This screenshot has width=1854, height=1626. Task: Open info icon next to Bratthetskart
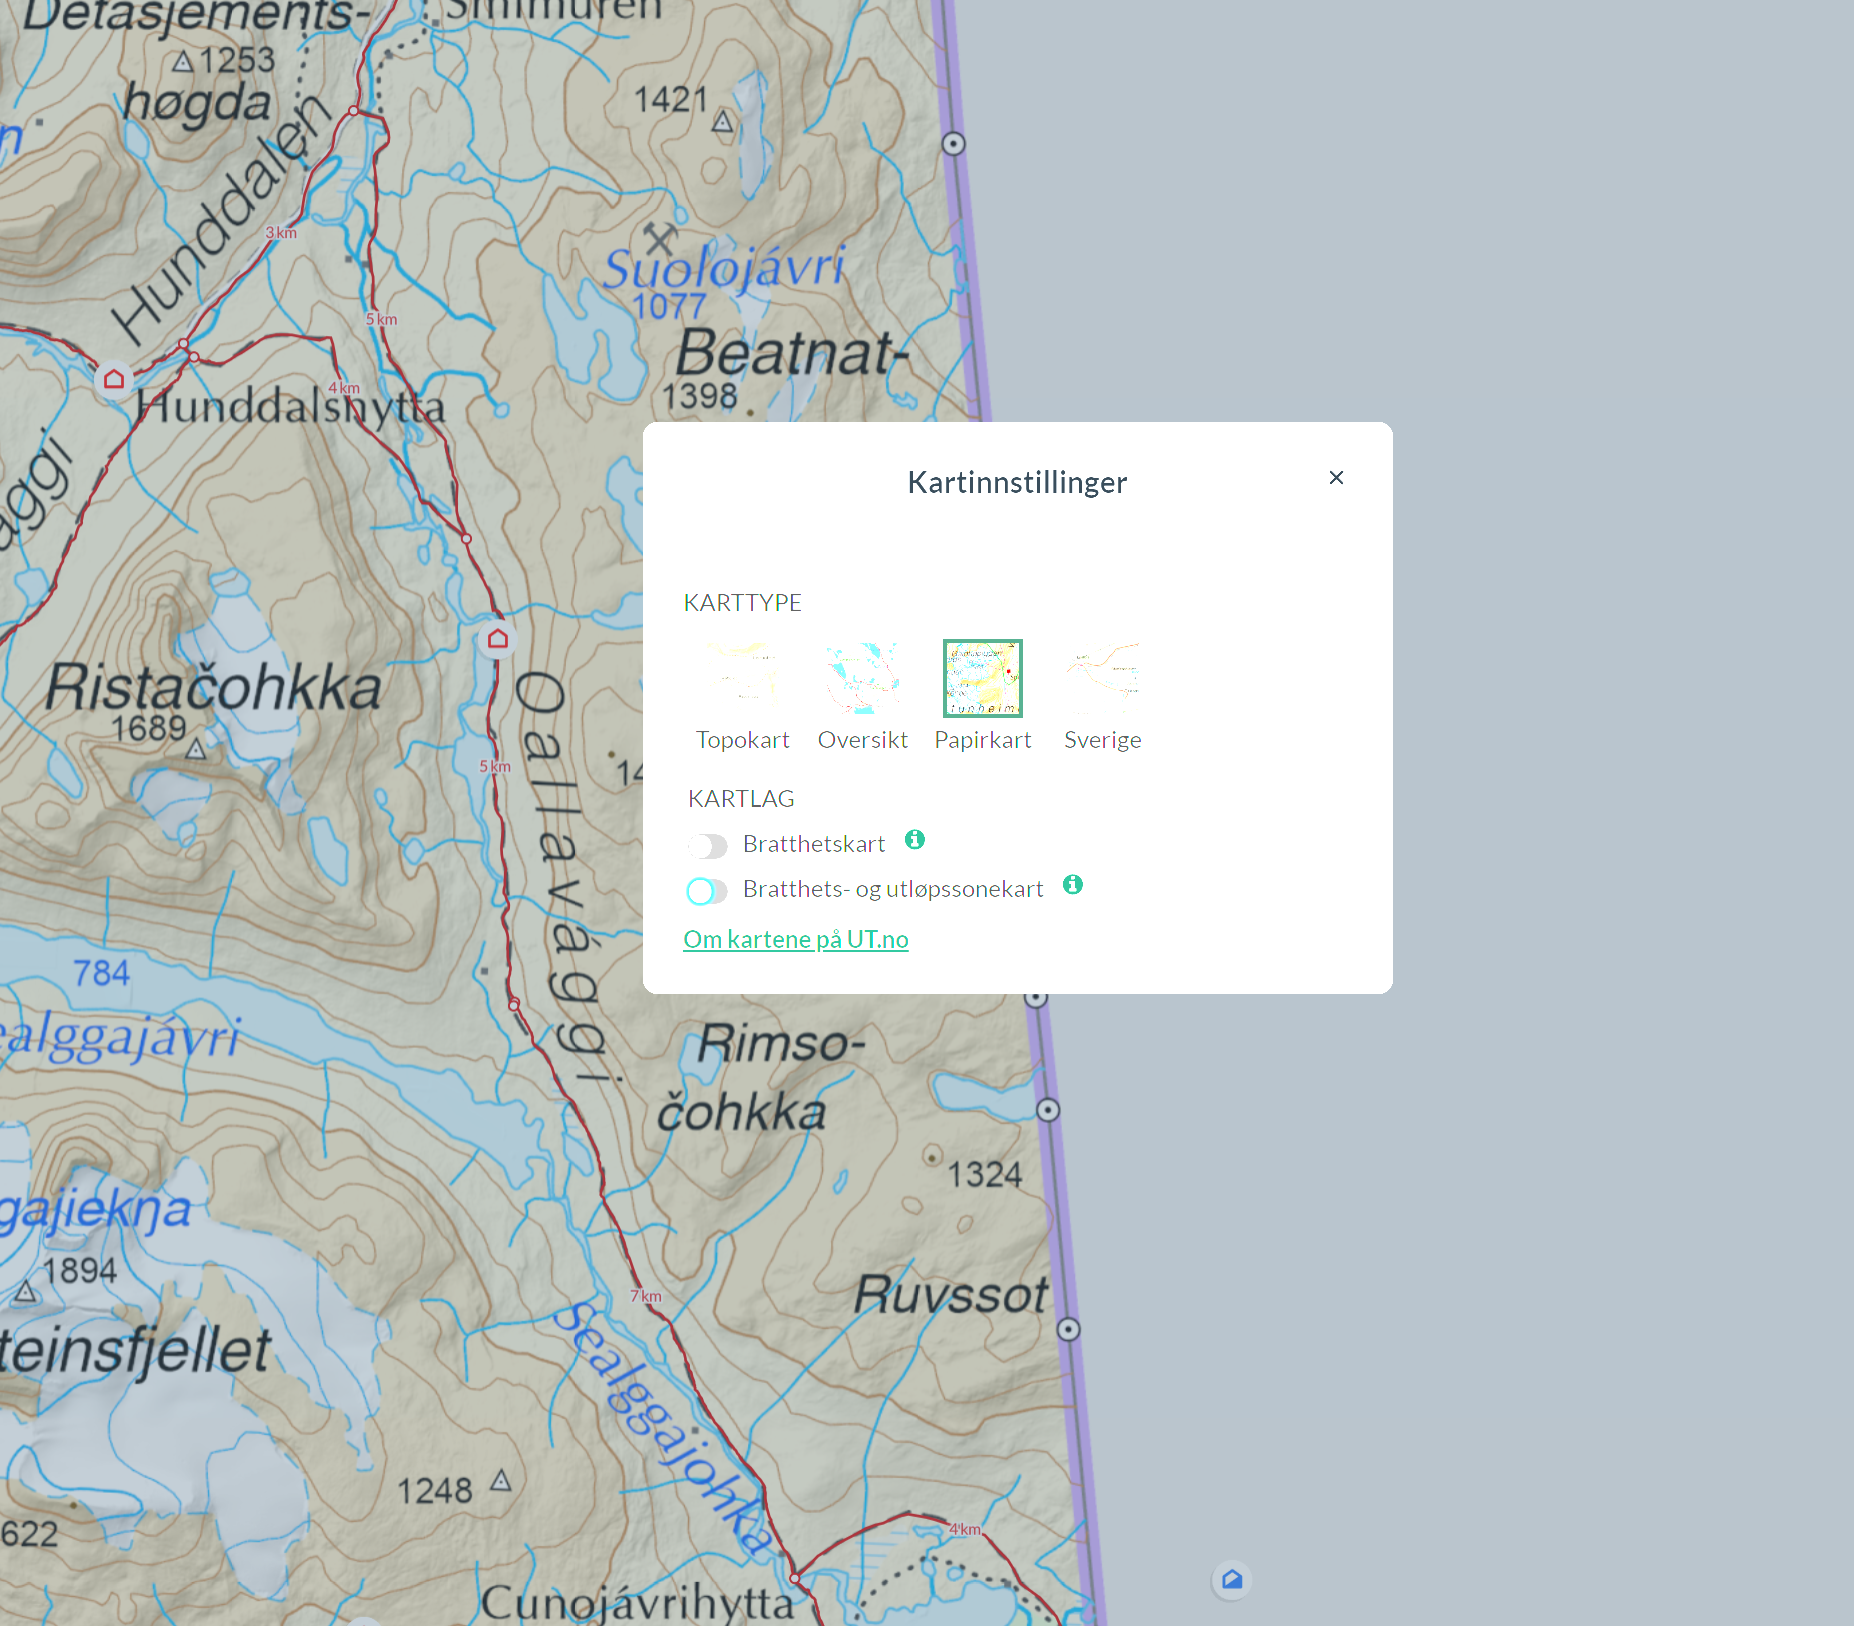click(x=914, y=840)
